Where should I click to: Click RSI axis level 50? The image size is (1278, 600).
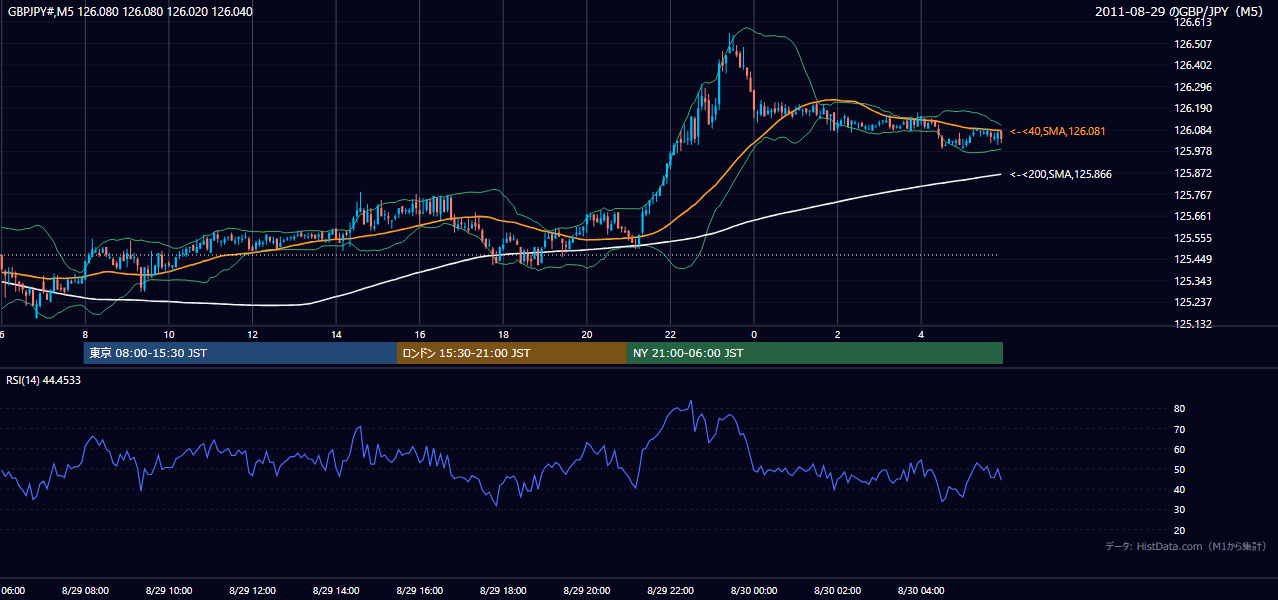1180,469
